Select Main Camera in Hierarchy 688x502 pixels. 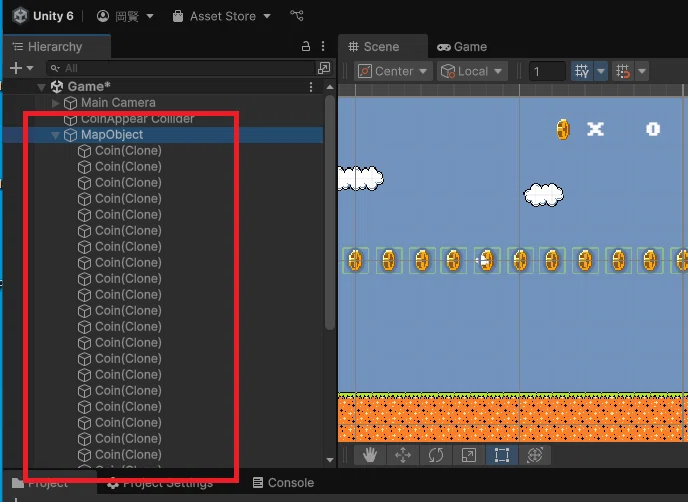pyautogui.click(x=118, y=103)
